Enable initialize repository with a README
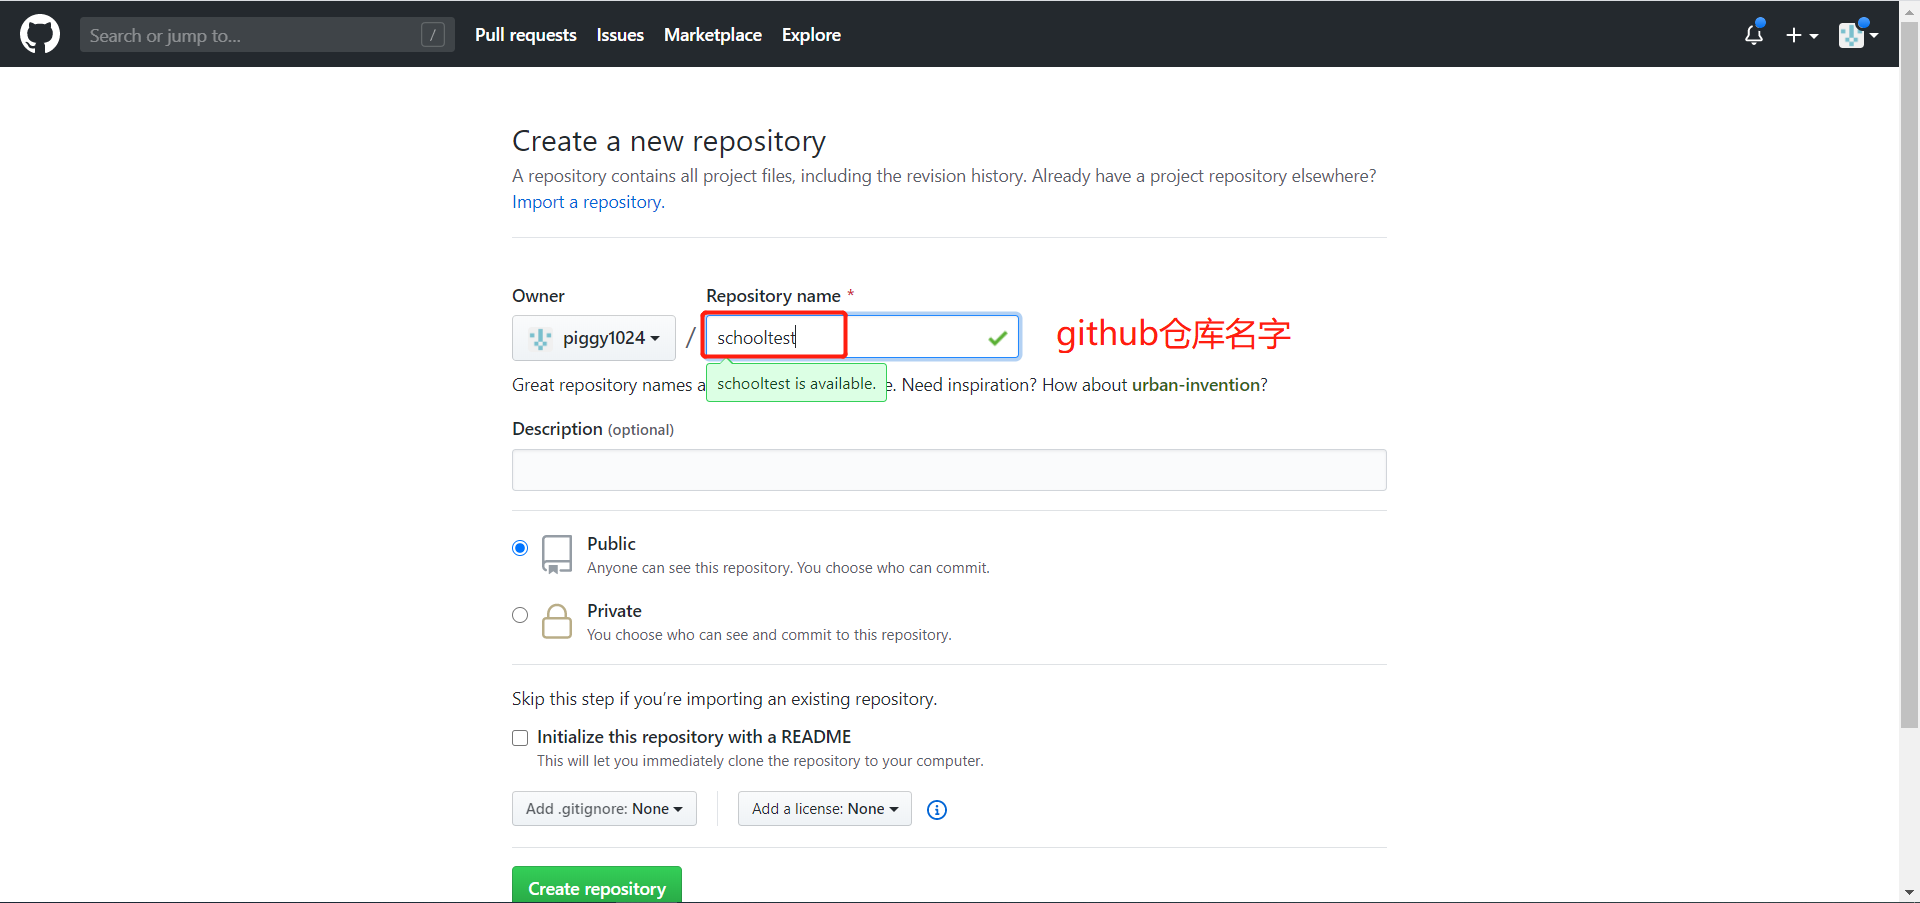 pos(520,737)
